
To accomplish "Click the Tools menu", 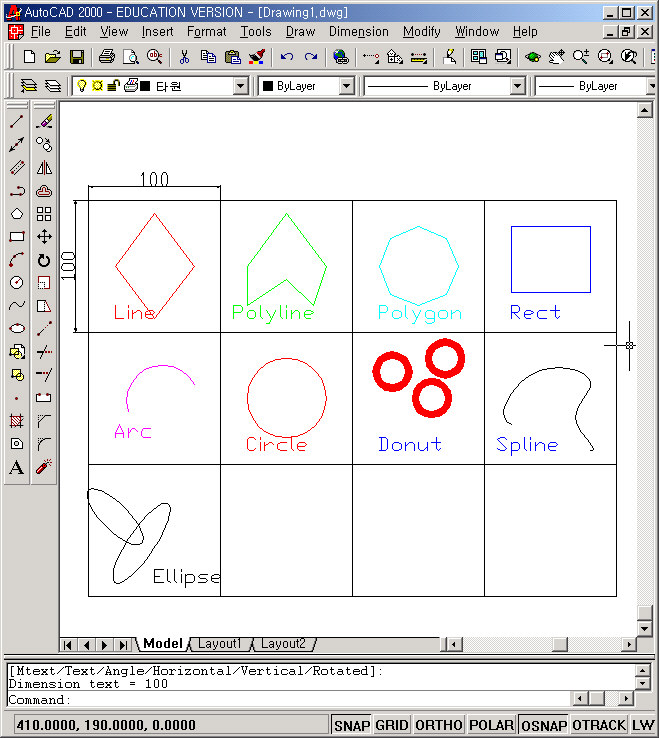I will coord(256,32).
